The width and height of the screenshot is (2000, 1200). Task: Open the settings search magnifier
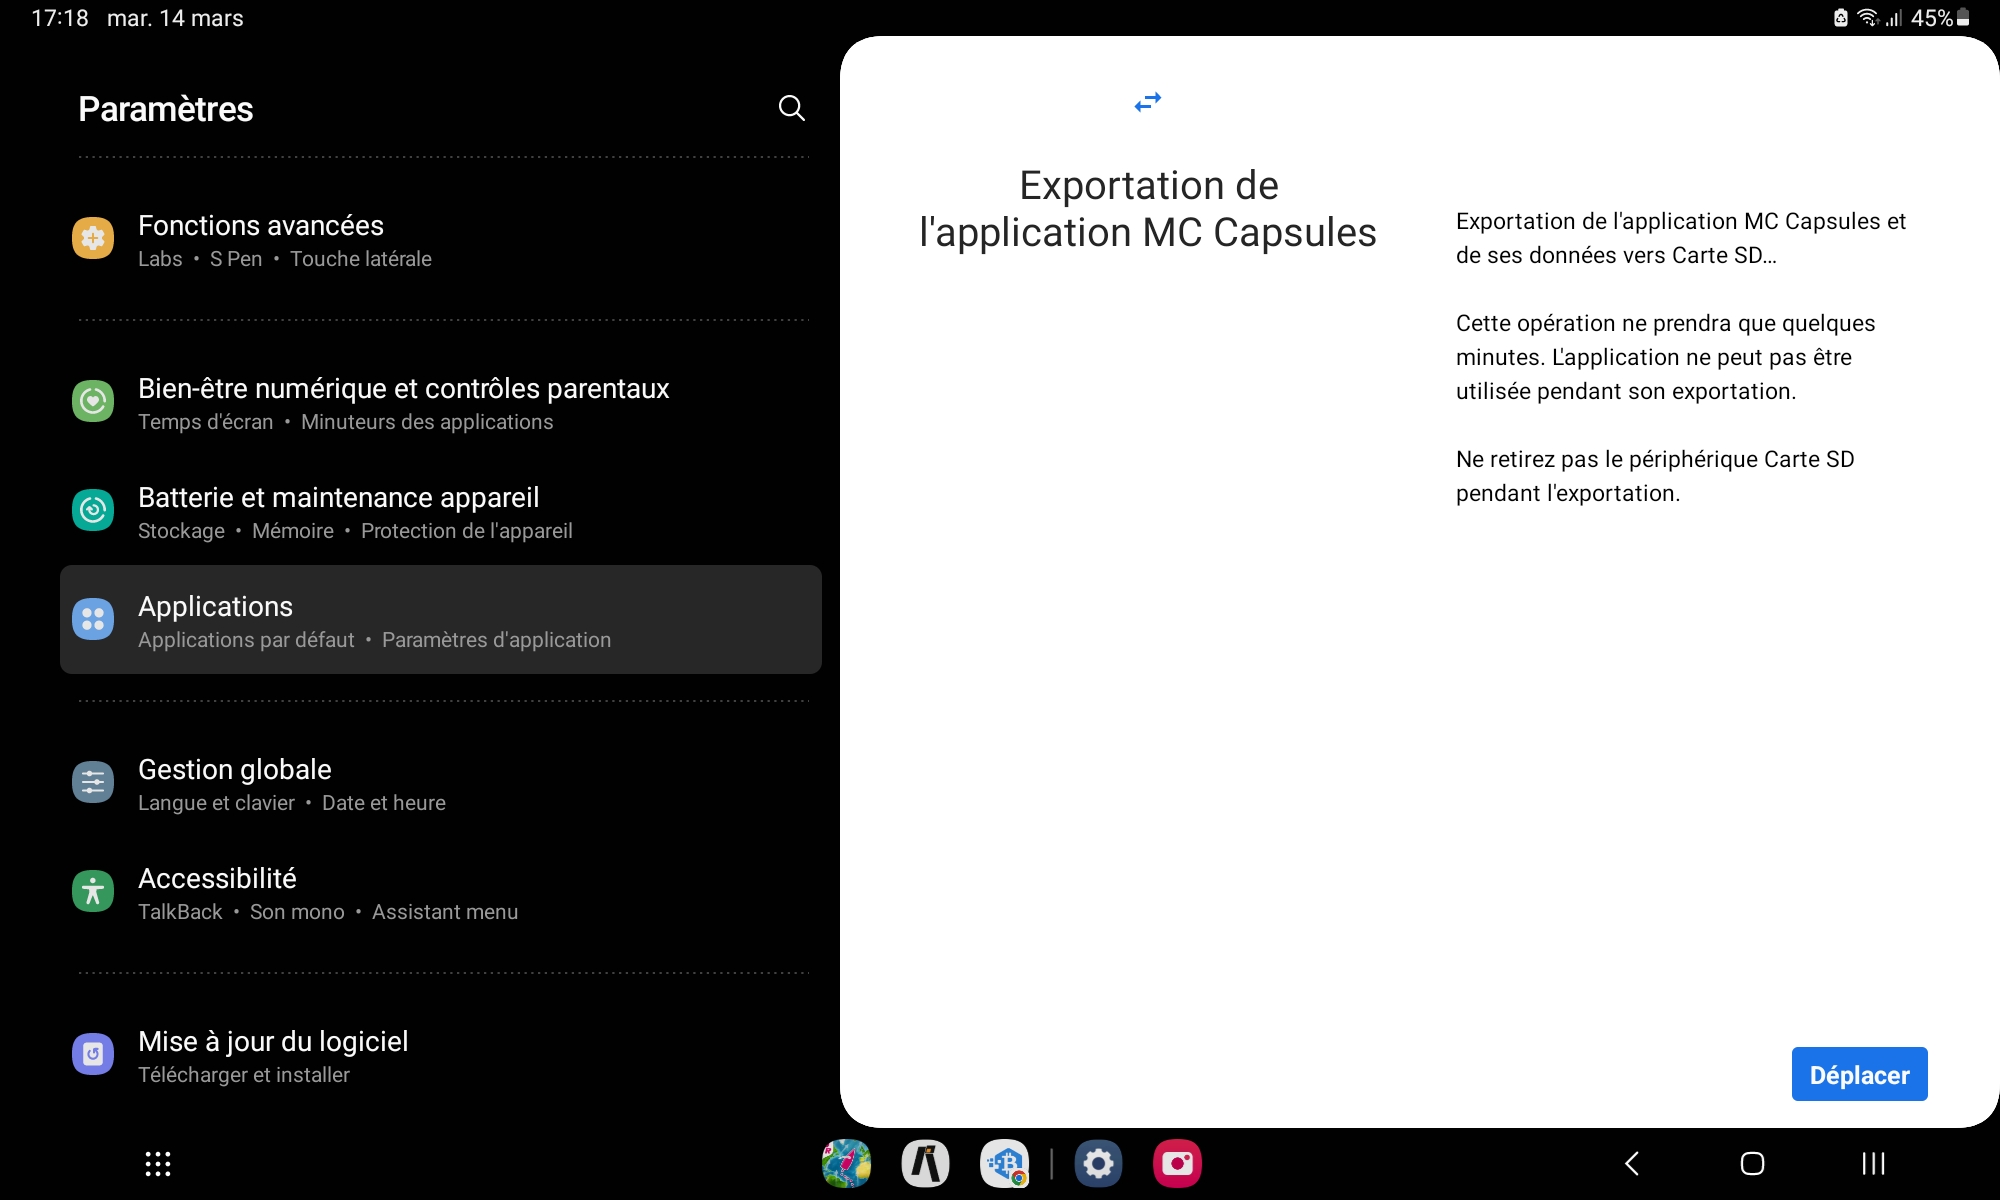(x=791, y=108)
